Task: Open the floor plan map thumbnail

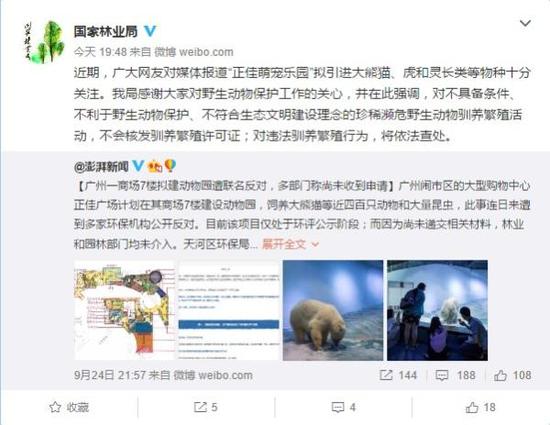Action: pos(124,310)
